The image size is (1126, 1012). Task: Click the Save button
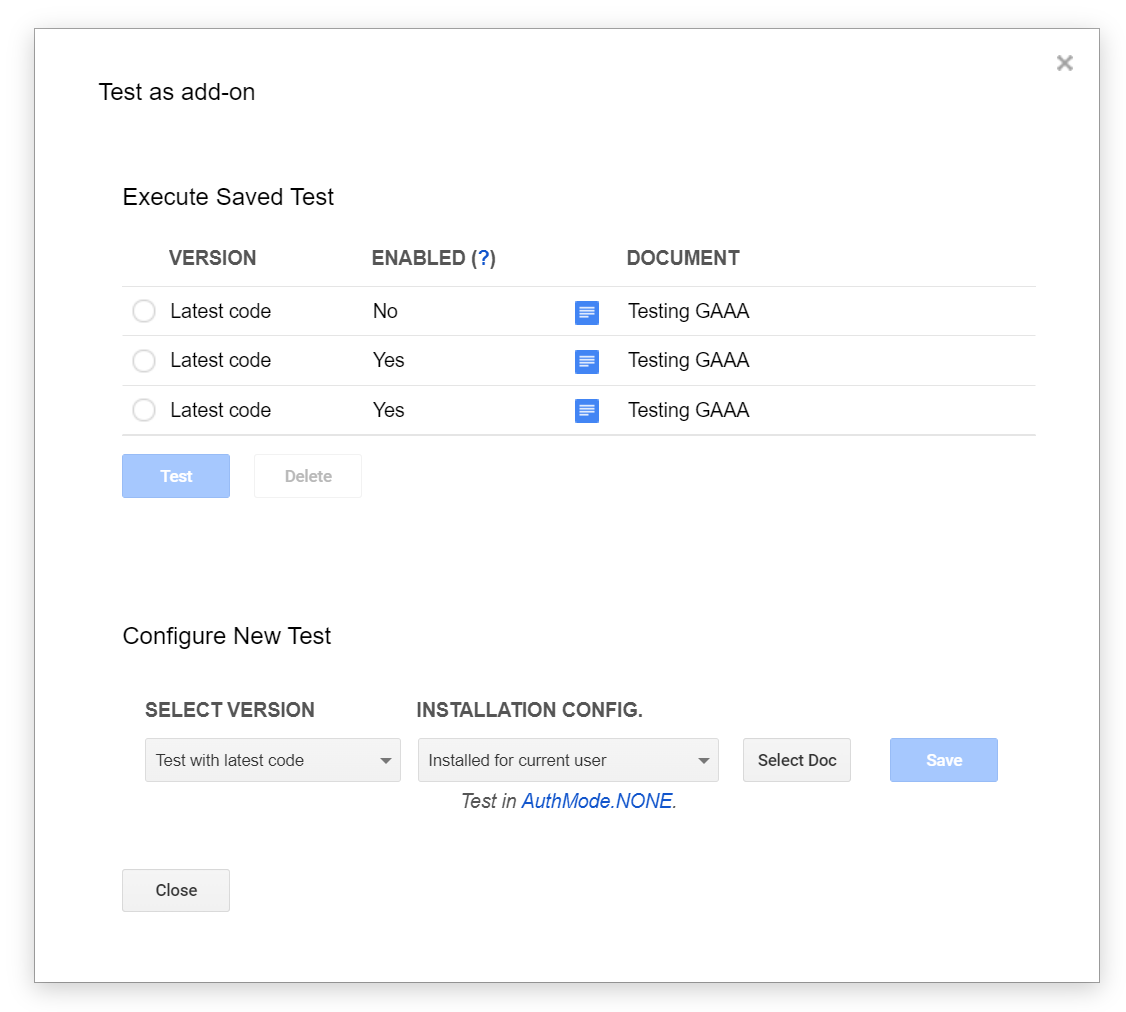coord(944,760)
